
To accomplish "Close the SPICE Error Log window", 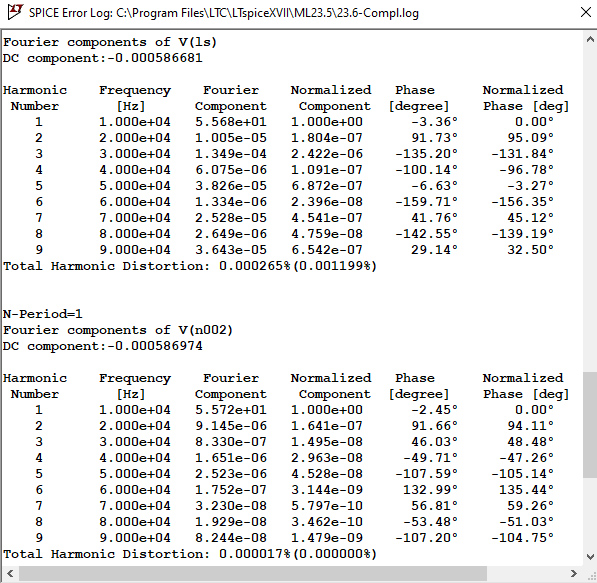I will pyautogui.click(x=586, y=13).
